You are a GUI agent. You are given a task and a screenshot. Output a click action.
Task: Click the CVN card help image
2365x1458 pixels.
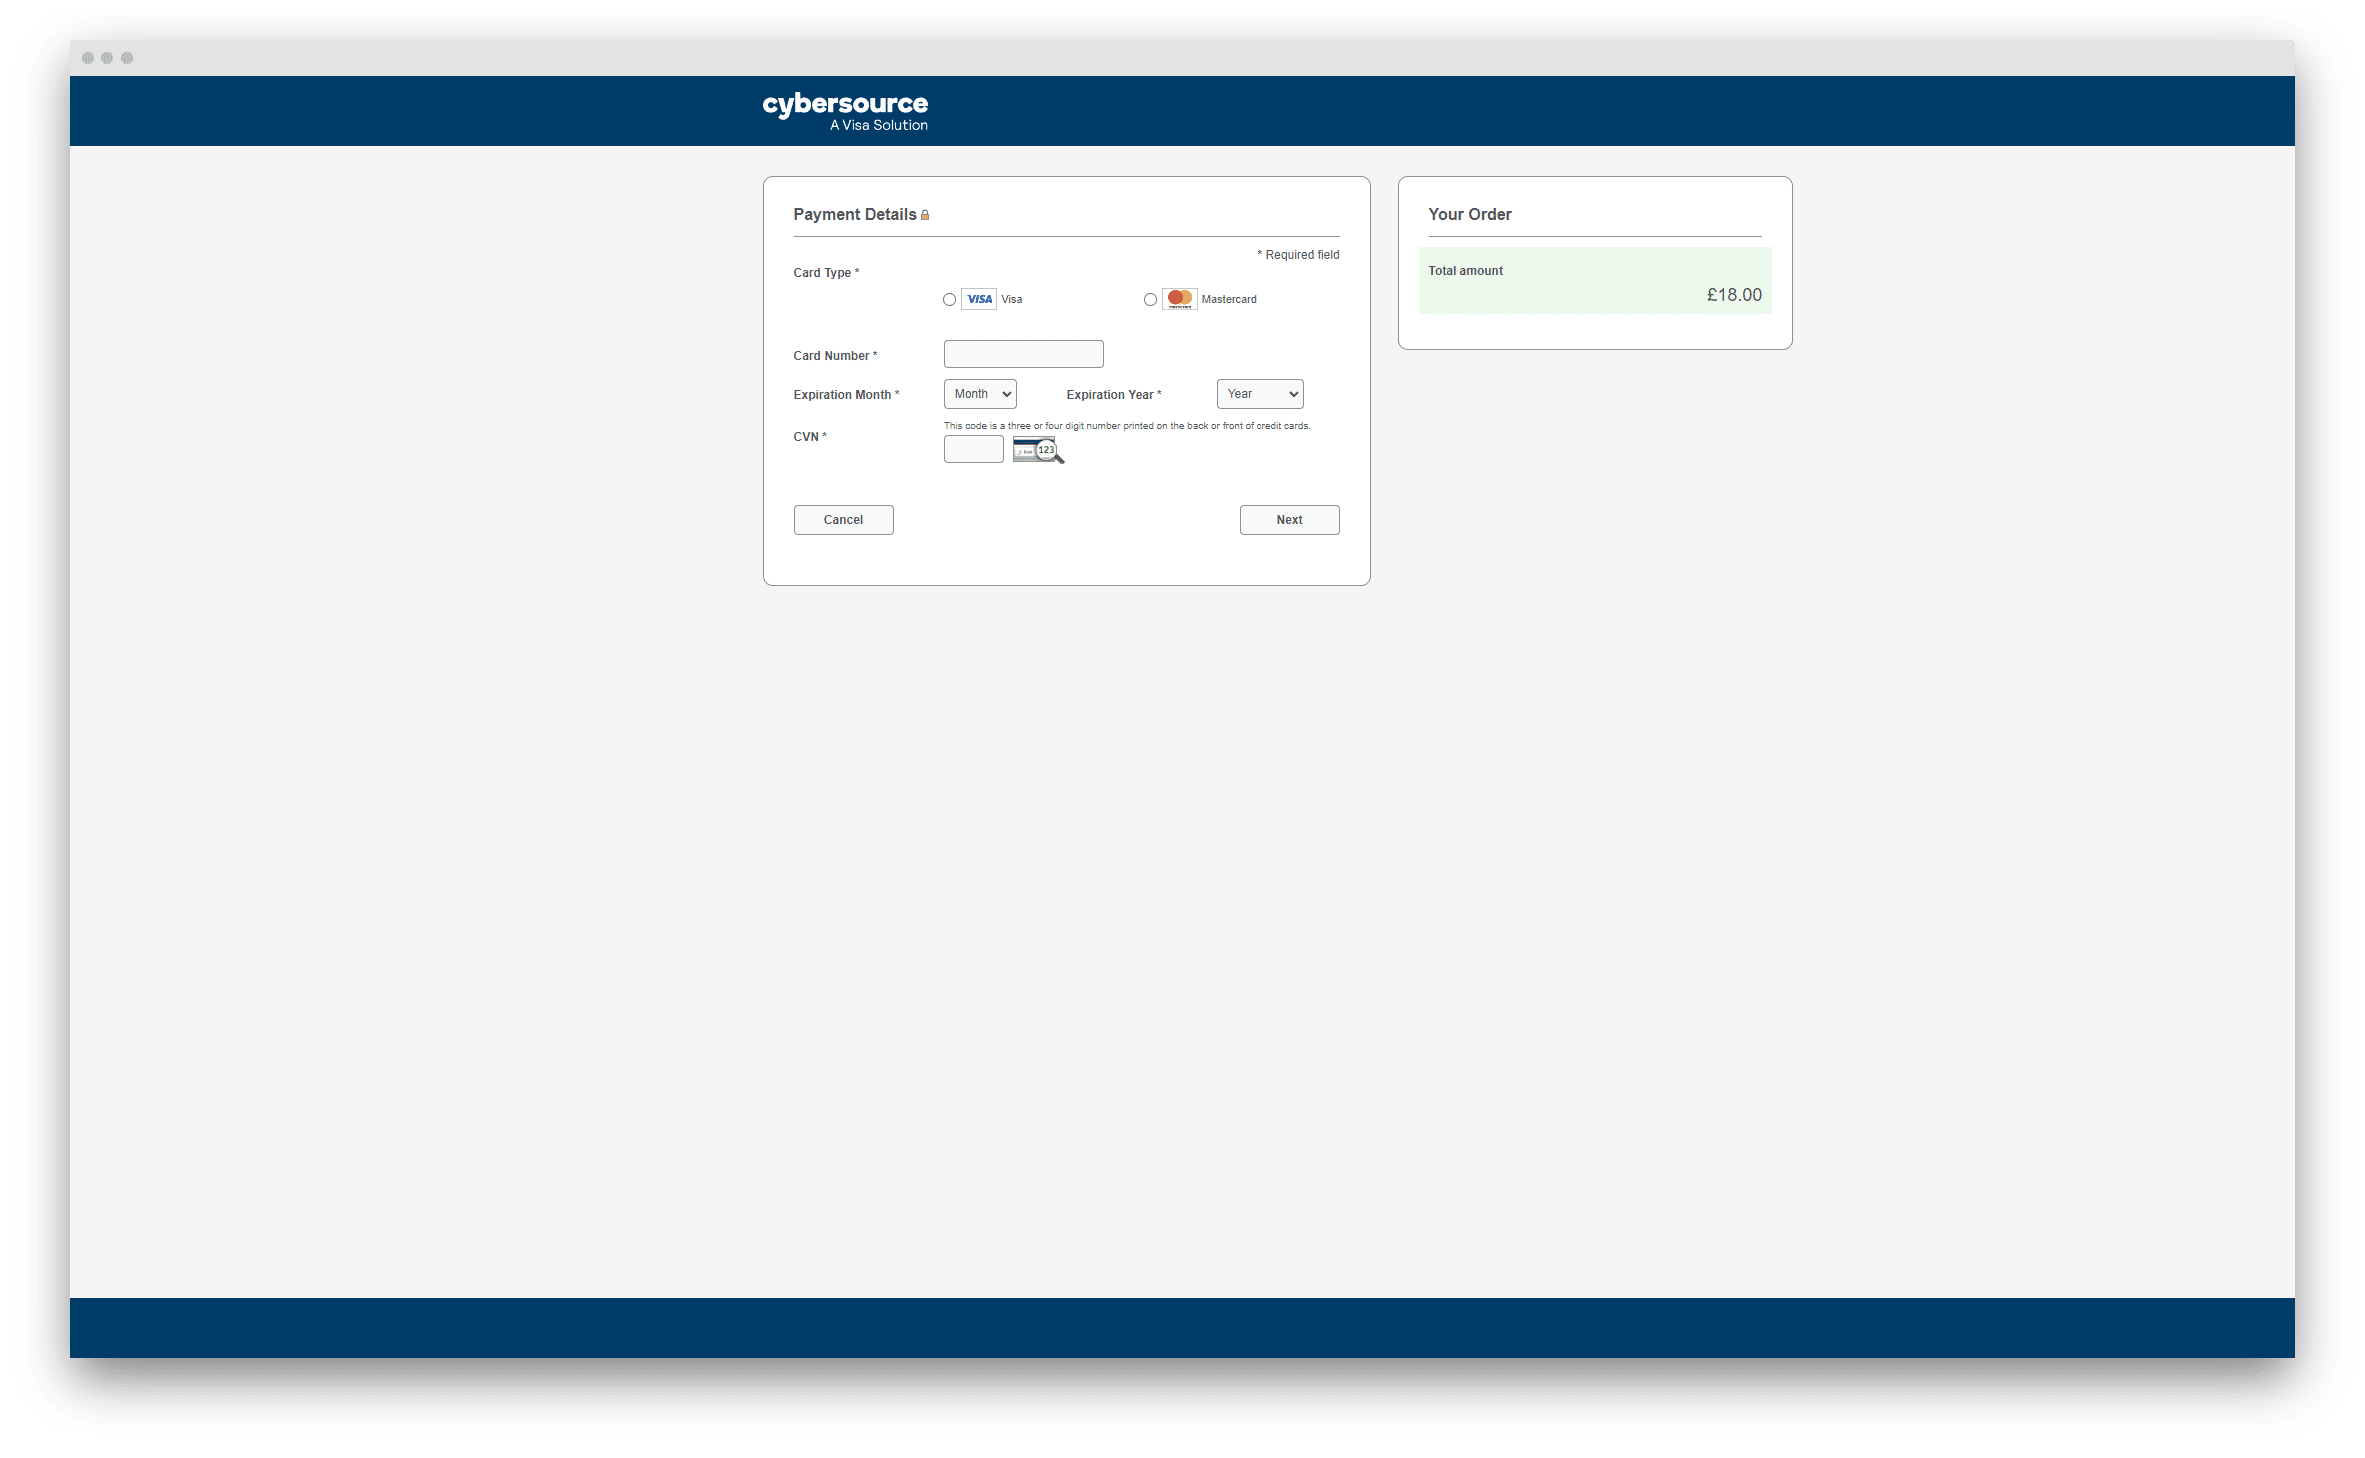[1038, 450]
